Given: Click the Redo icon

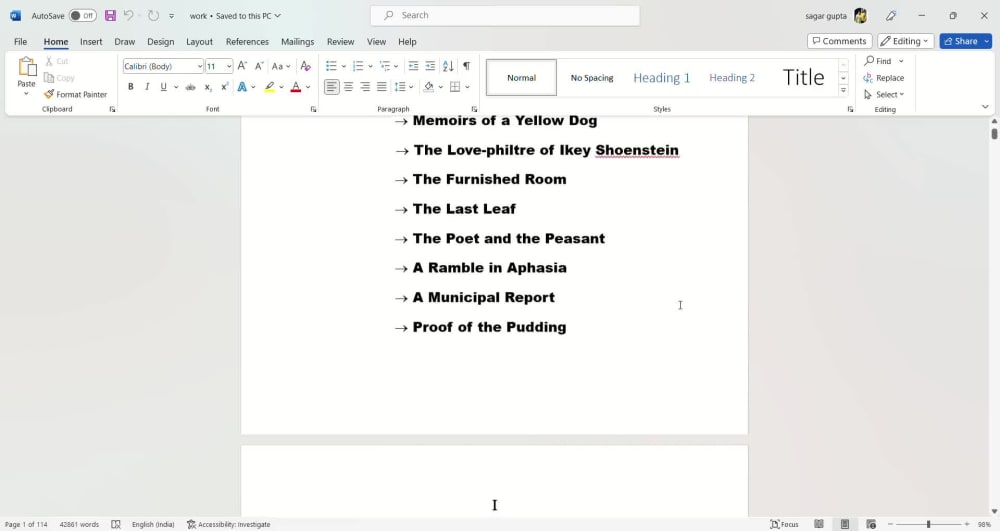Looking at the screenshot, I should pos(153,15).
